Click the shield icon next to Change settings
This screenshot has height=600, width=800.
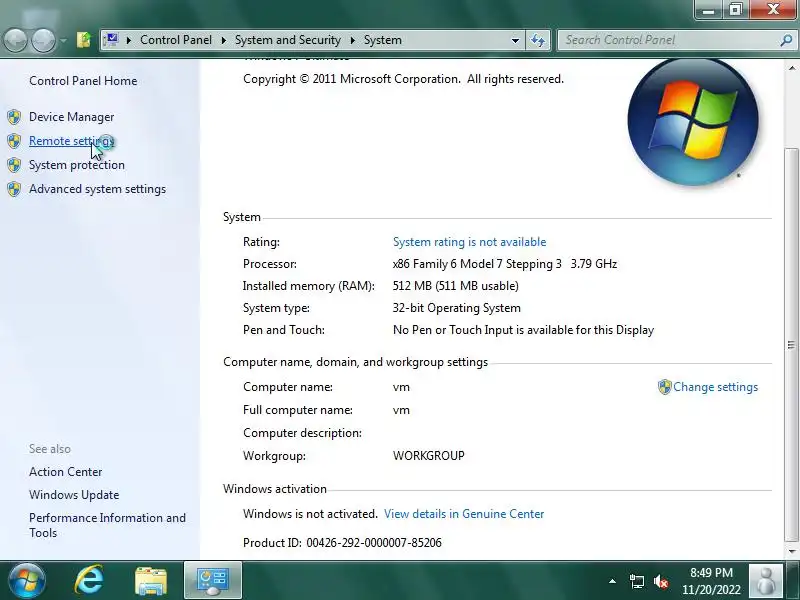(x=664, y=387)
